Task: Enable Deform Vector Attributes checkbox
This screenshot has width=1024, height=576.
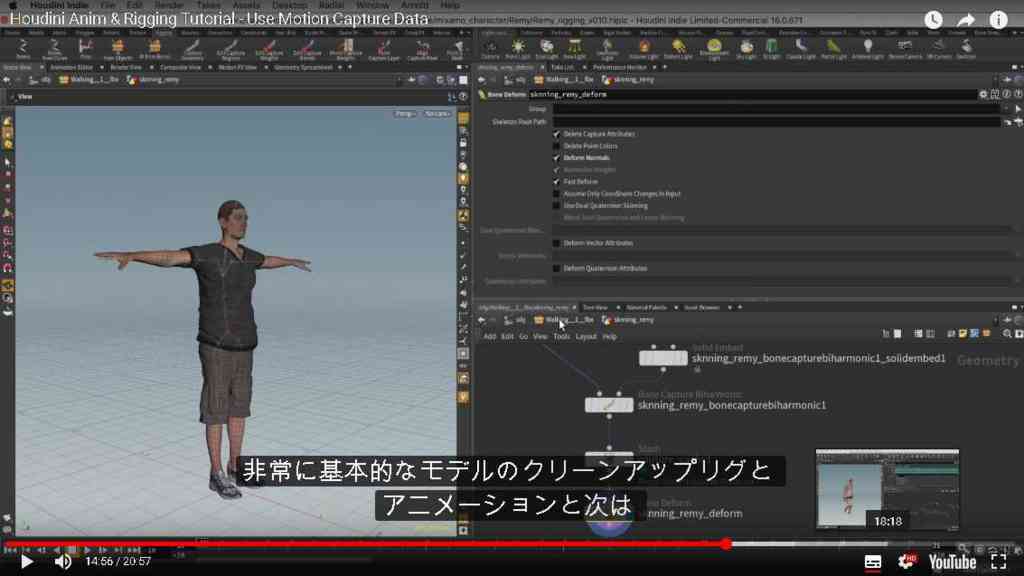Action: 556,243
